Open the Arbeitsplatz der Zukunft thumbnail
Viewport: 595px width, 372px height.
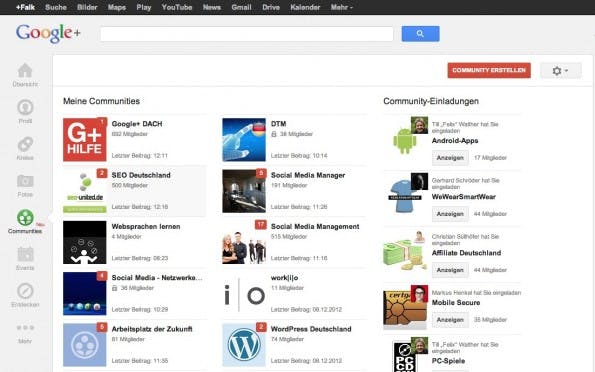tap(85, 345)
